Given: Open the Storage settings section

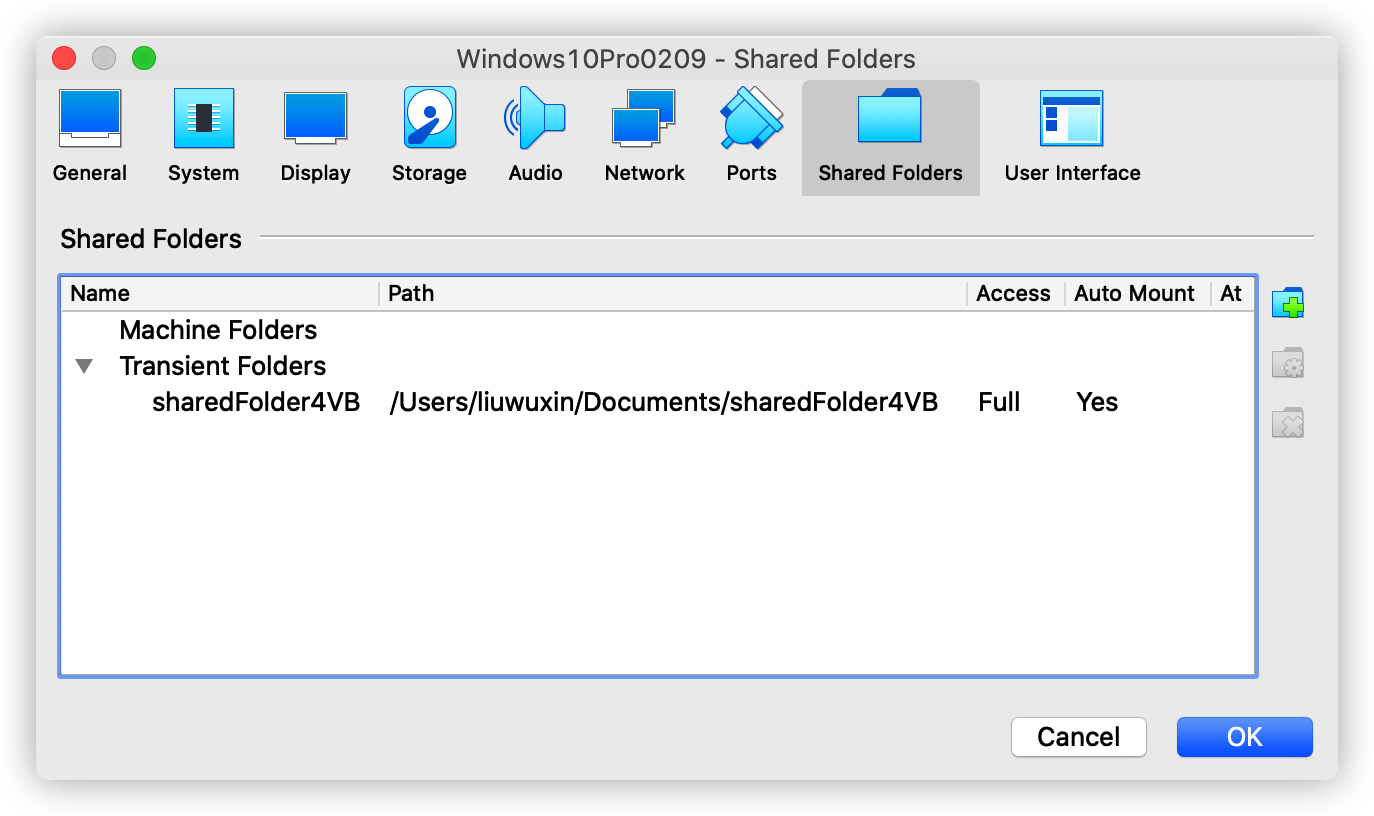Looking at the screenshot, I should coord(429,137).
